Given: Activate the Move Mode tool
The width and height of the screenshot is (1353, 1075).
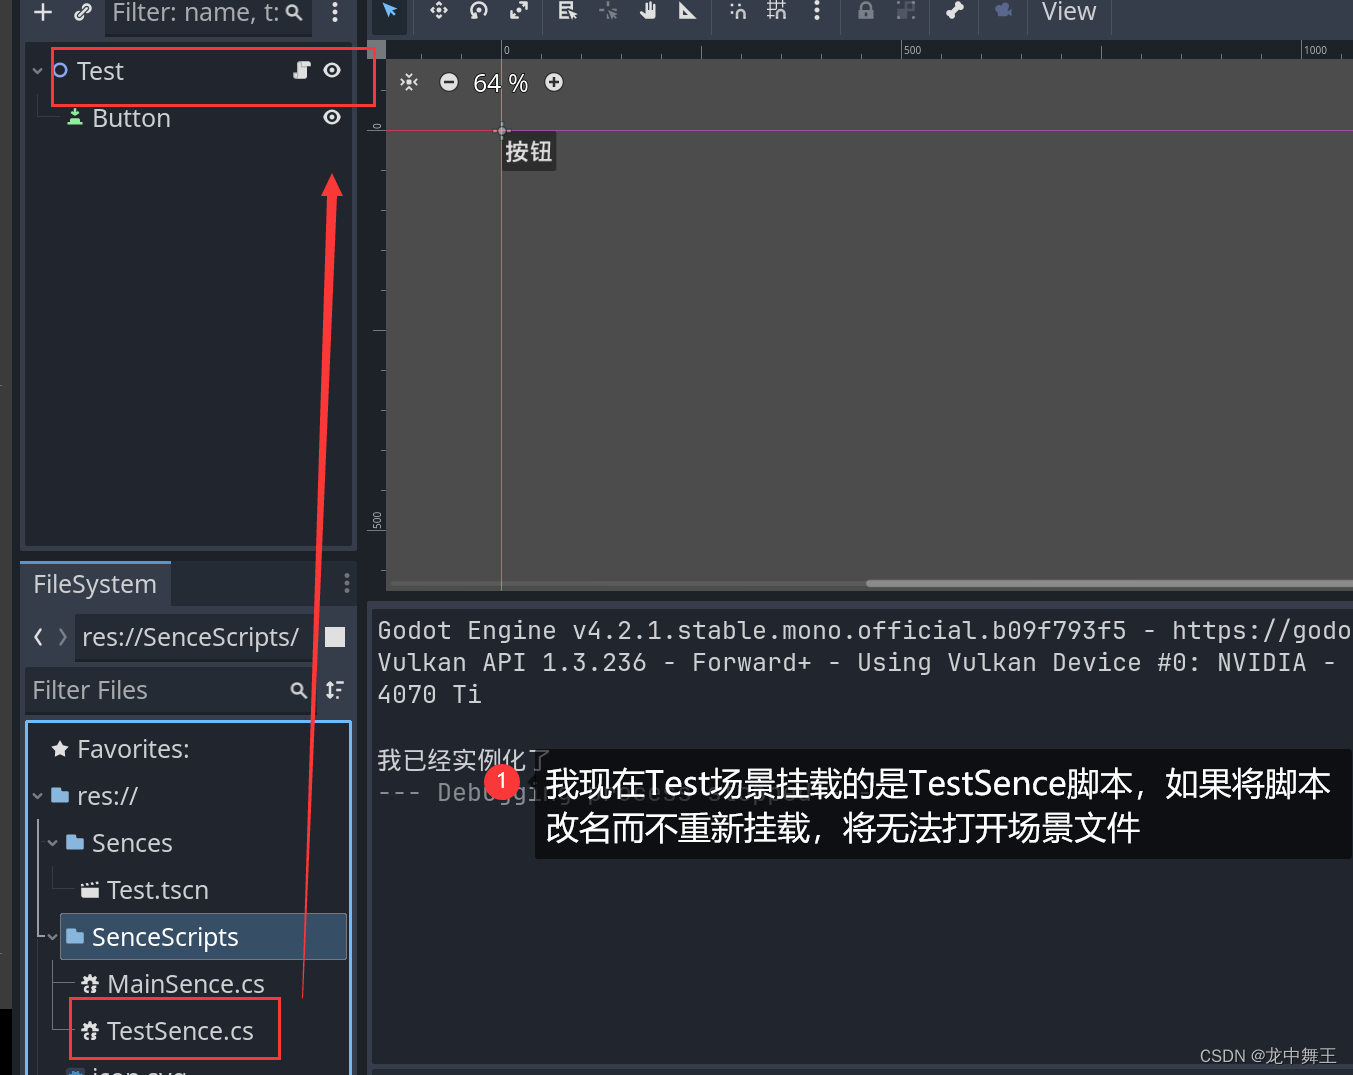Looking at the screenshot, I should coord(439,11).
